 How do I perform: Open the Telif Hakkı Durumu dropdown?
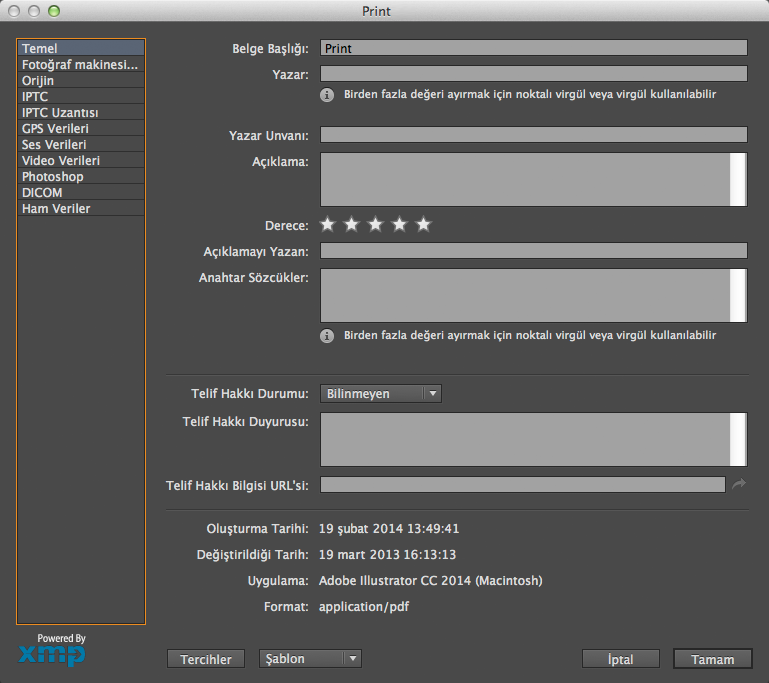coord(381,394)
